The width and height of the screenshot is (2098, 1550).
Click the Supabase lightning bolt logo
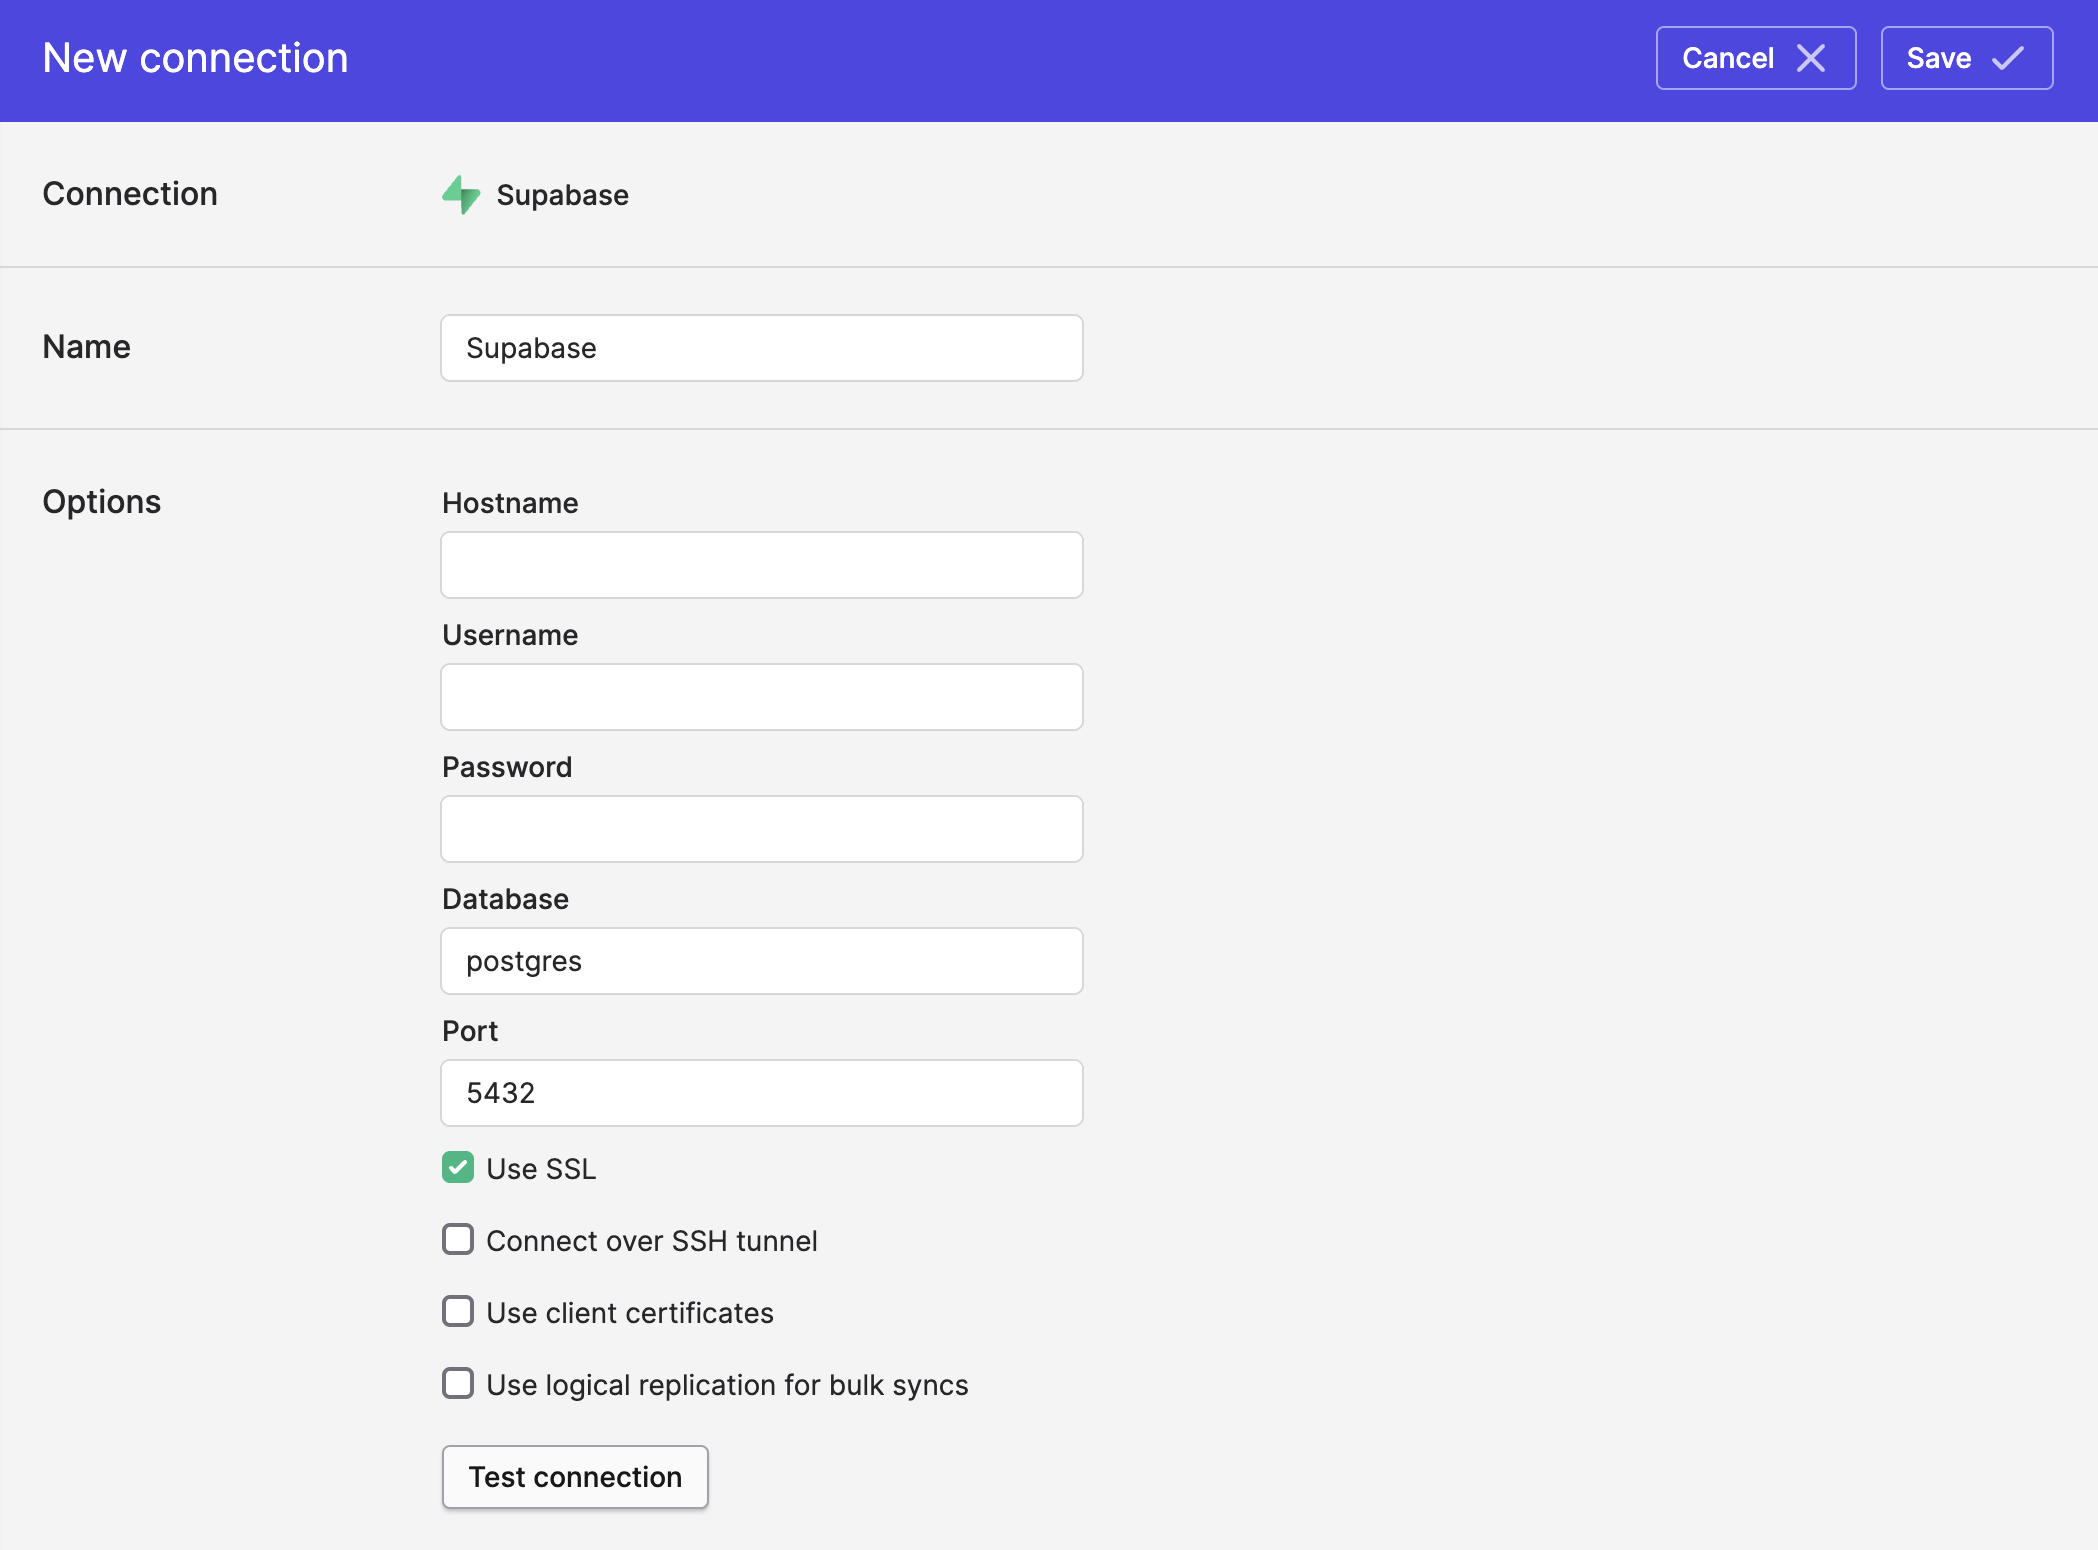(461, 194)
